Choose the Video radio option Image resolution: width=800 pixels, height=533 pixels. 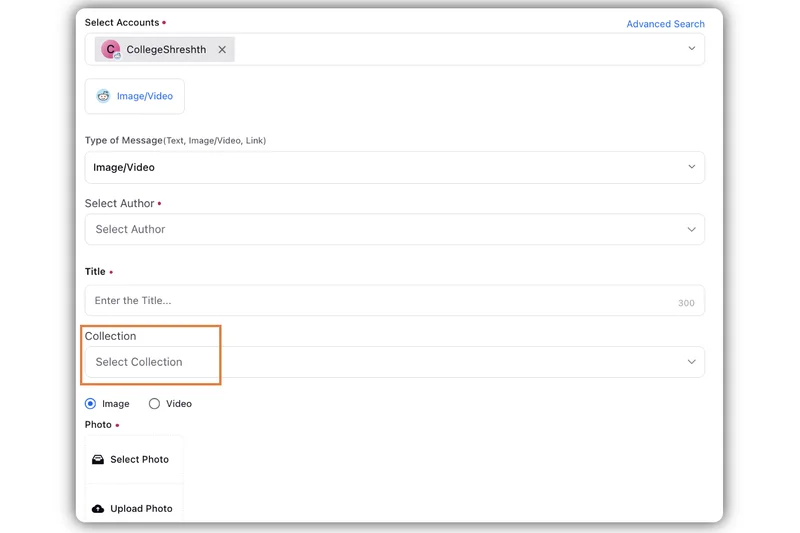pos(154,404)
